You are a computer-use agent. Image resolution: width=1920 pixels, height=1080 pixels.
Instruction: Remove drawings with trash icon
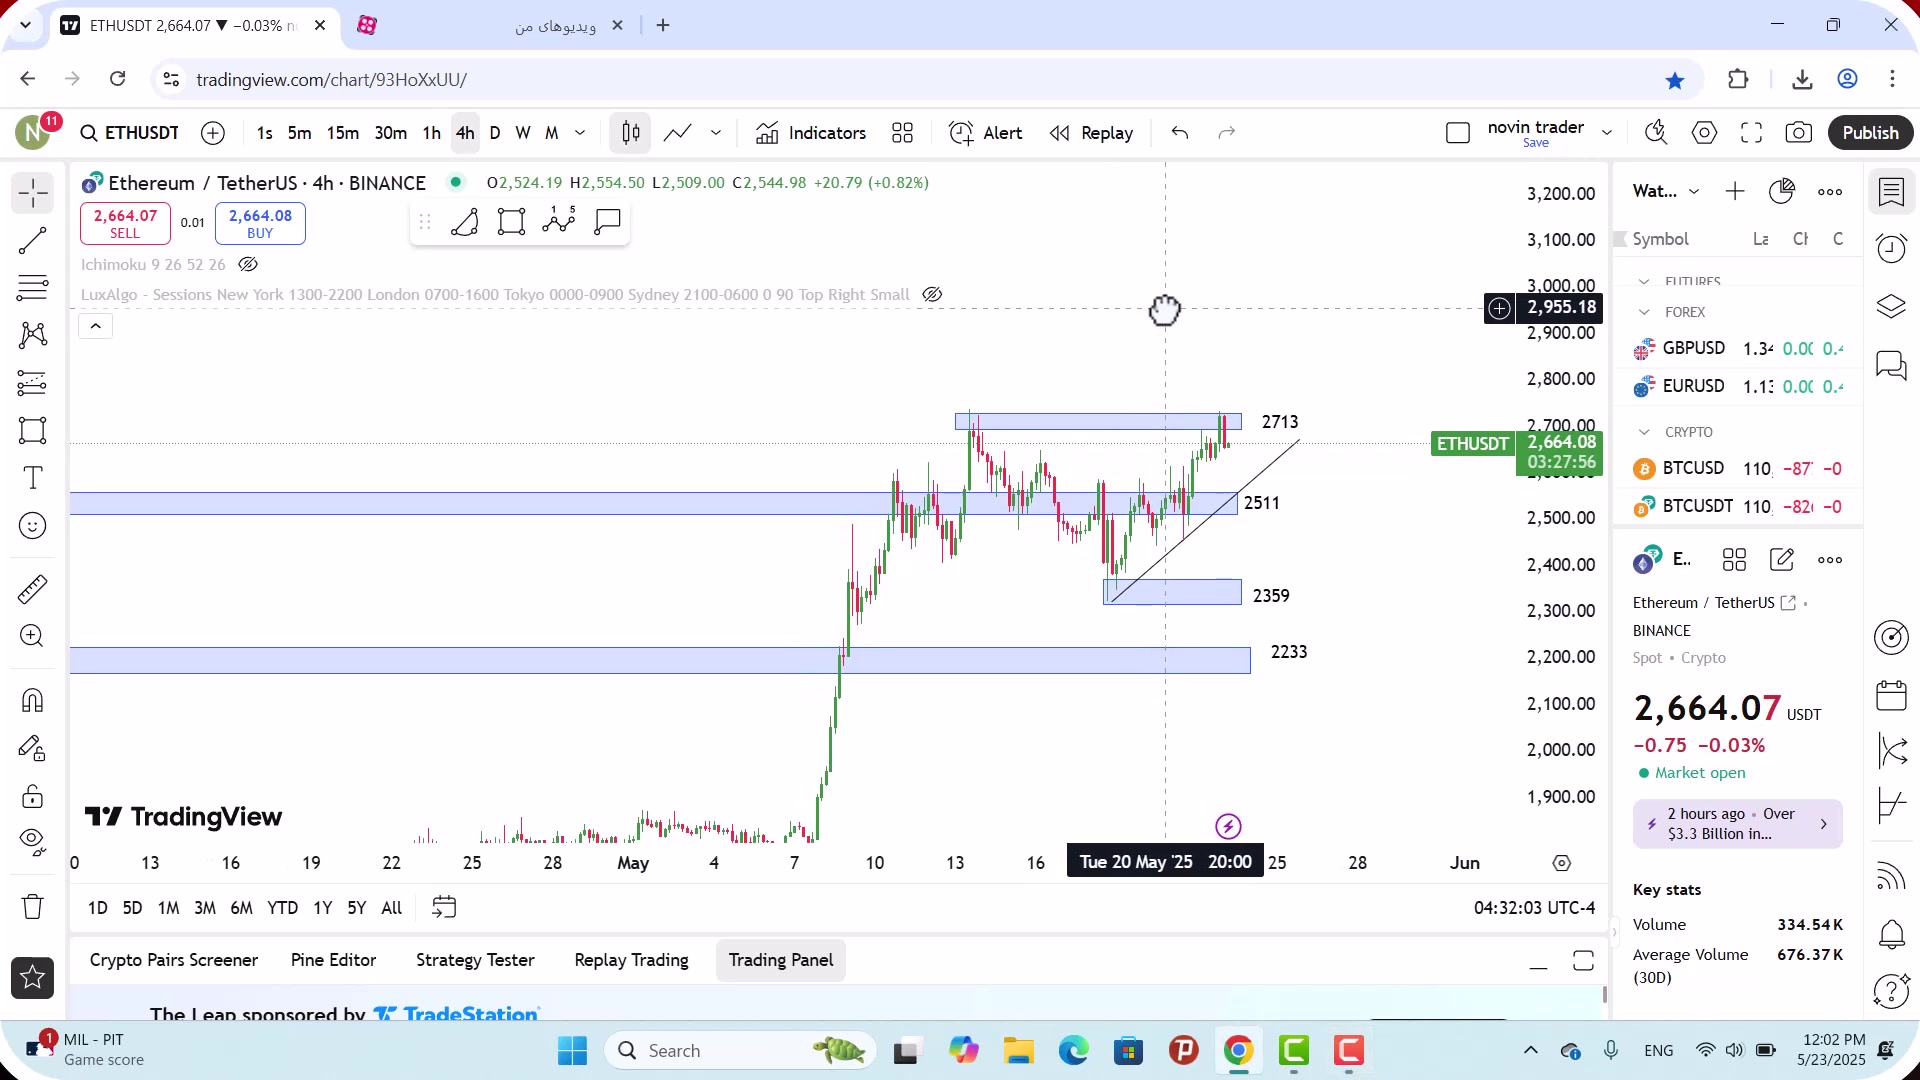(x=33, y=907)
